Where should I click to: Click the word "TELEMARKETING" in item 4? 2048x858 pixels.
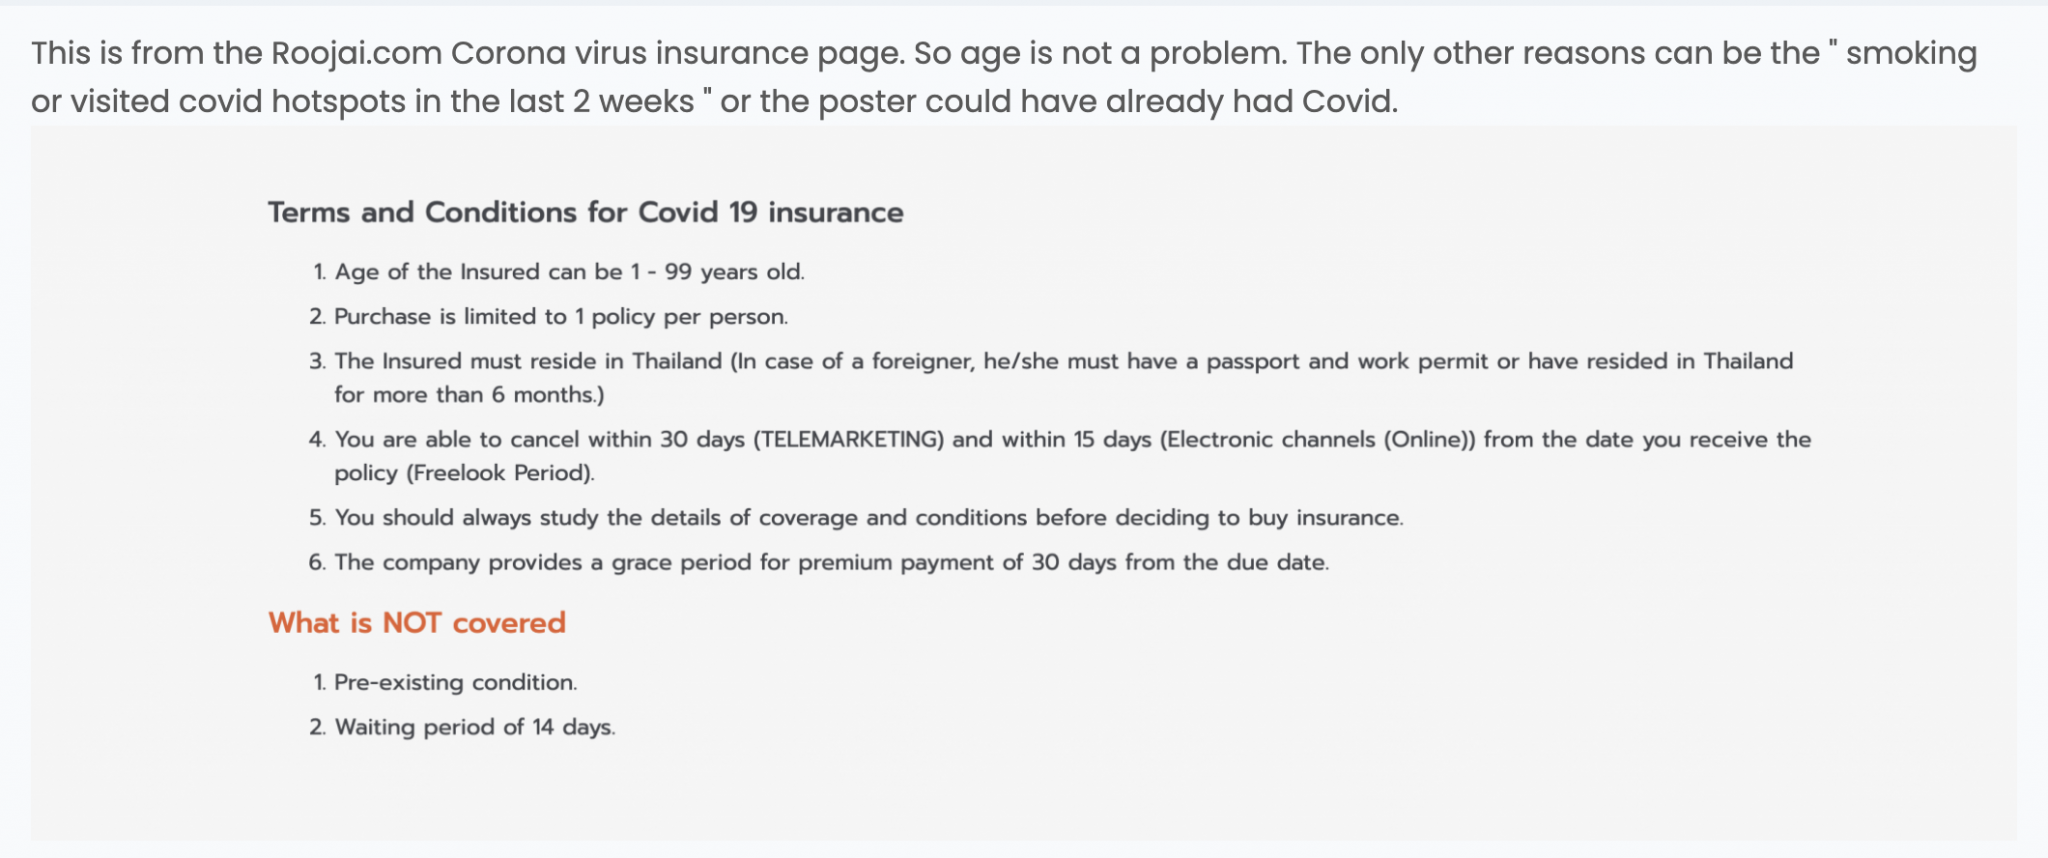[848, 440]
